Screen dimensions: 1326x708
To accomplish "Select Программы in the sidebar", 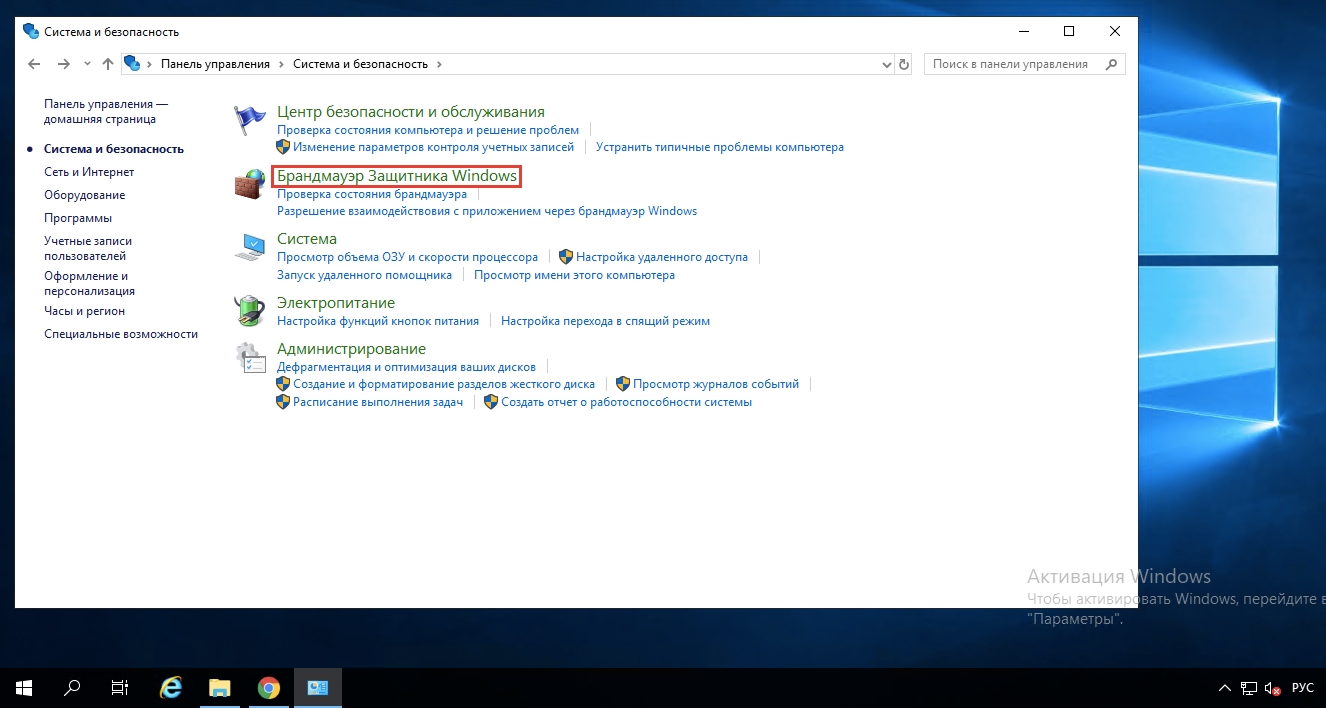I will 78,218.
